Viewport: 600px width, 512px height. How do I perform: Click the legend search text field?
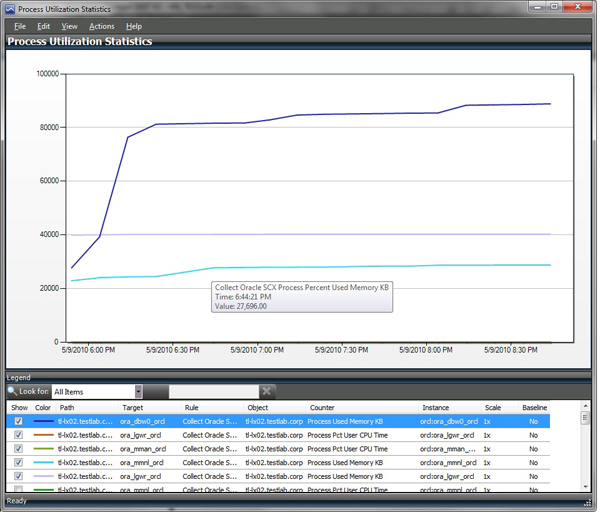(x=213, y=392)
